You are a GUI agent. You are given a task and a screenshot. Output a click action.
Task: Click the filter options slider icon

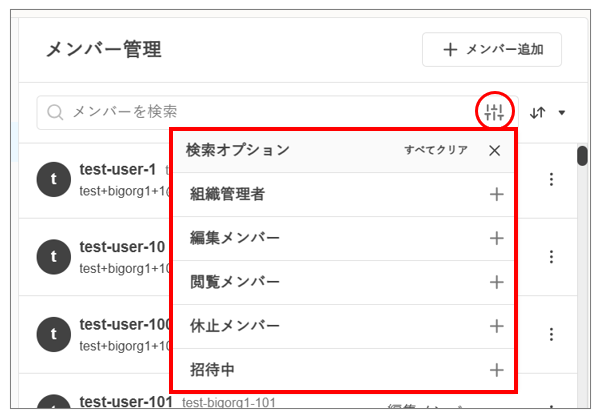pyautogui.click(x=495, y=112)
